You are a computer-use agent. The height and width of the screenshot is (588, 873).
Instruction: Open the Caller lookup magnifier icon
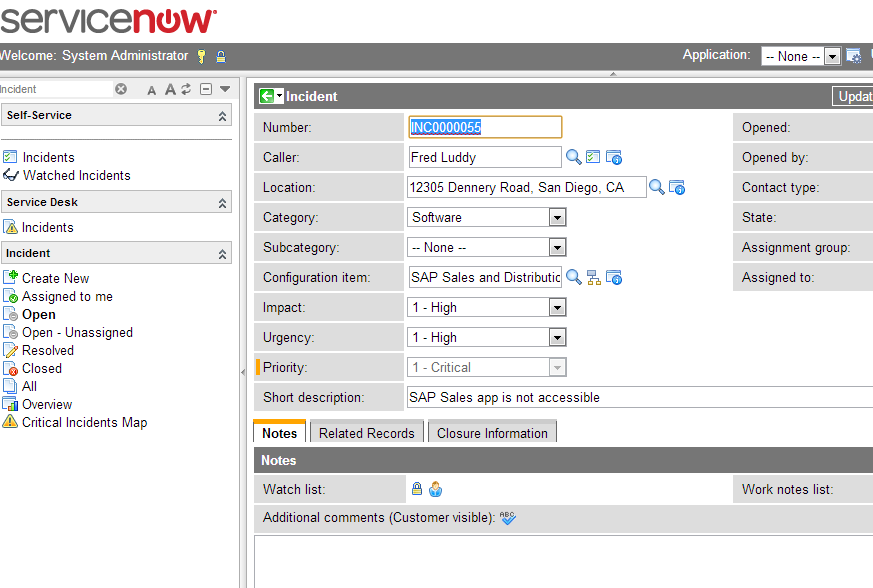point(573,157)
